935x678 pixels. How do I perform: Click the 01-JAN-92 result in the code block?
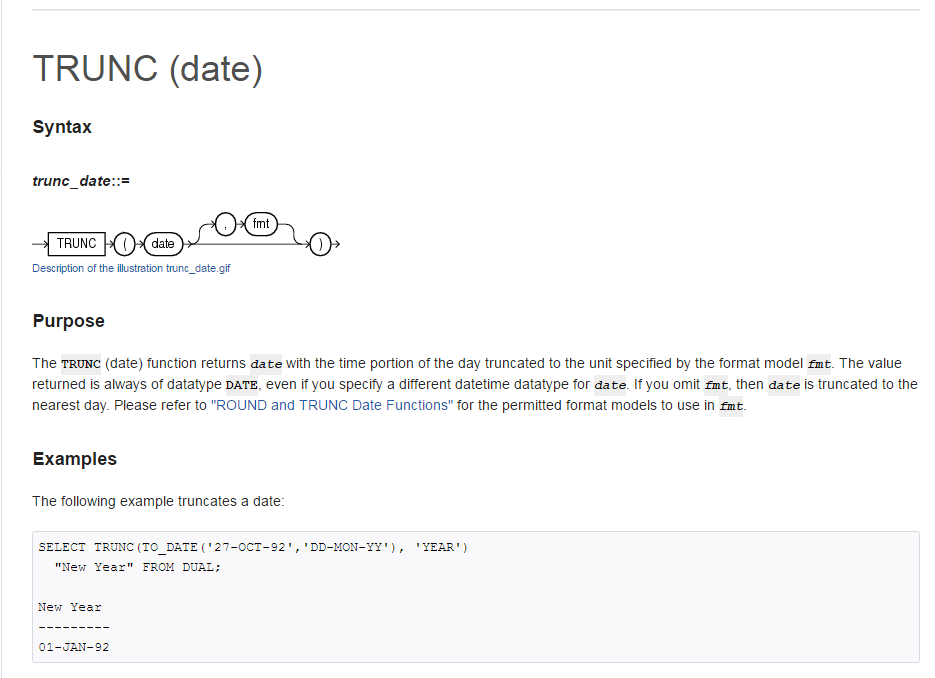click(74, 647)
